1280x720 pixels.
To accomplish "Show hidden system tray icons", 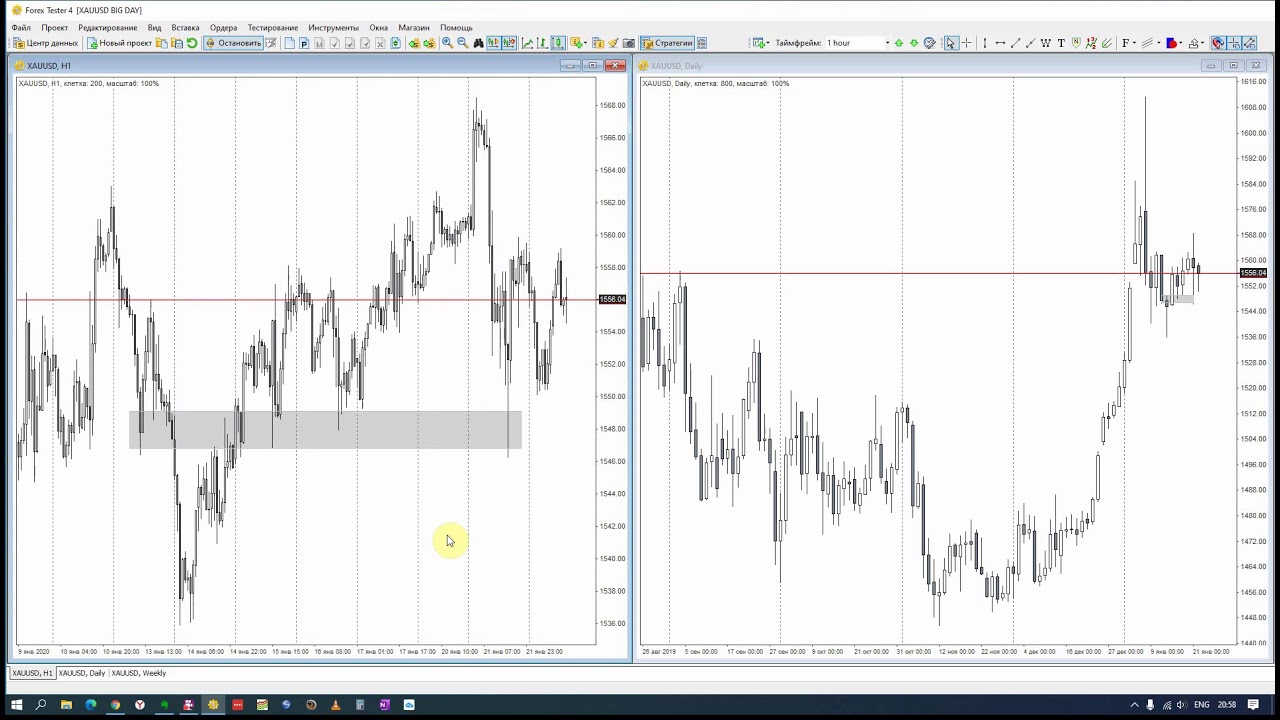I will [x=1135, y=705].
